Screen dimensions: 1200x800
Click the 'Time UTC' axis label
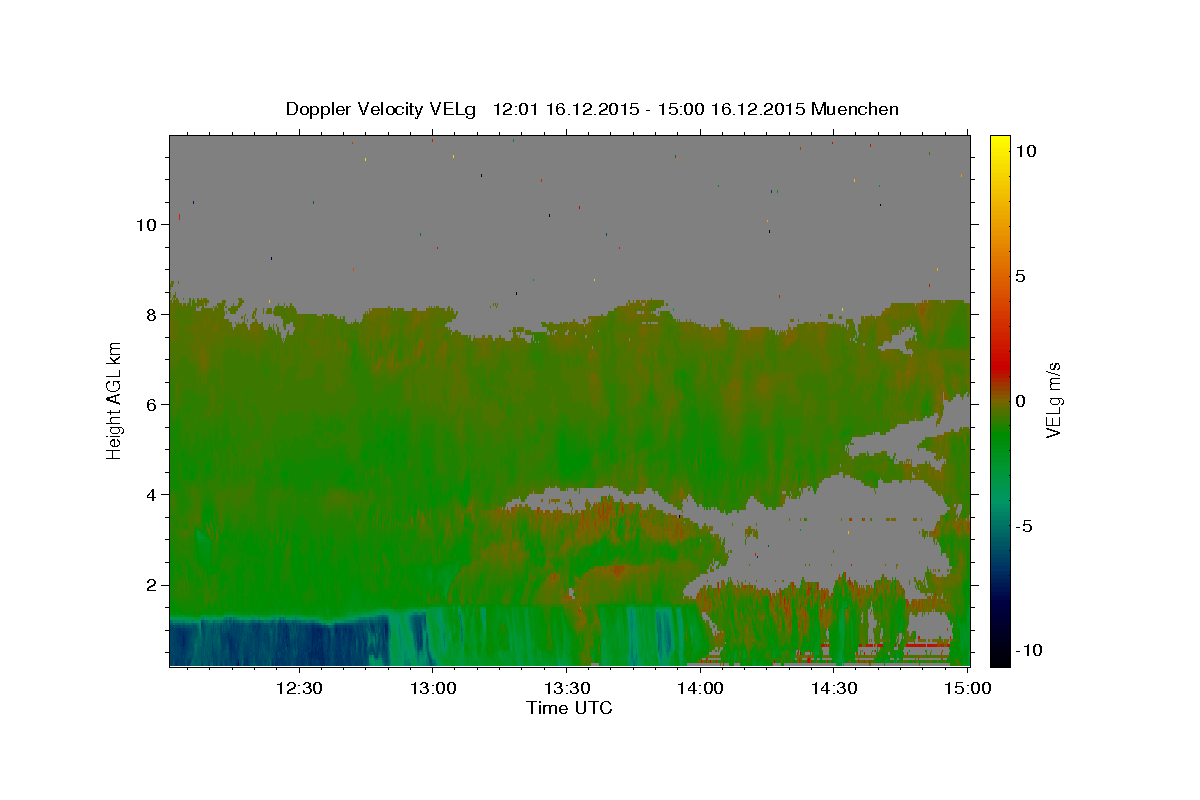(569, 708)
